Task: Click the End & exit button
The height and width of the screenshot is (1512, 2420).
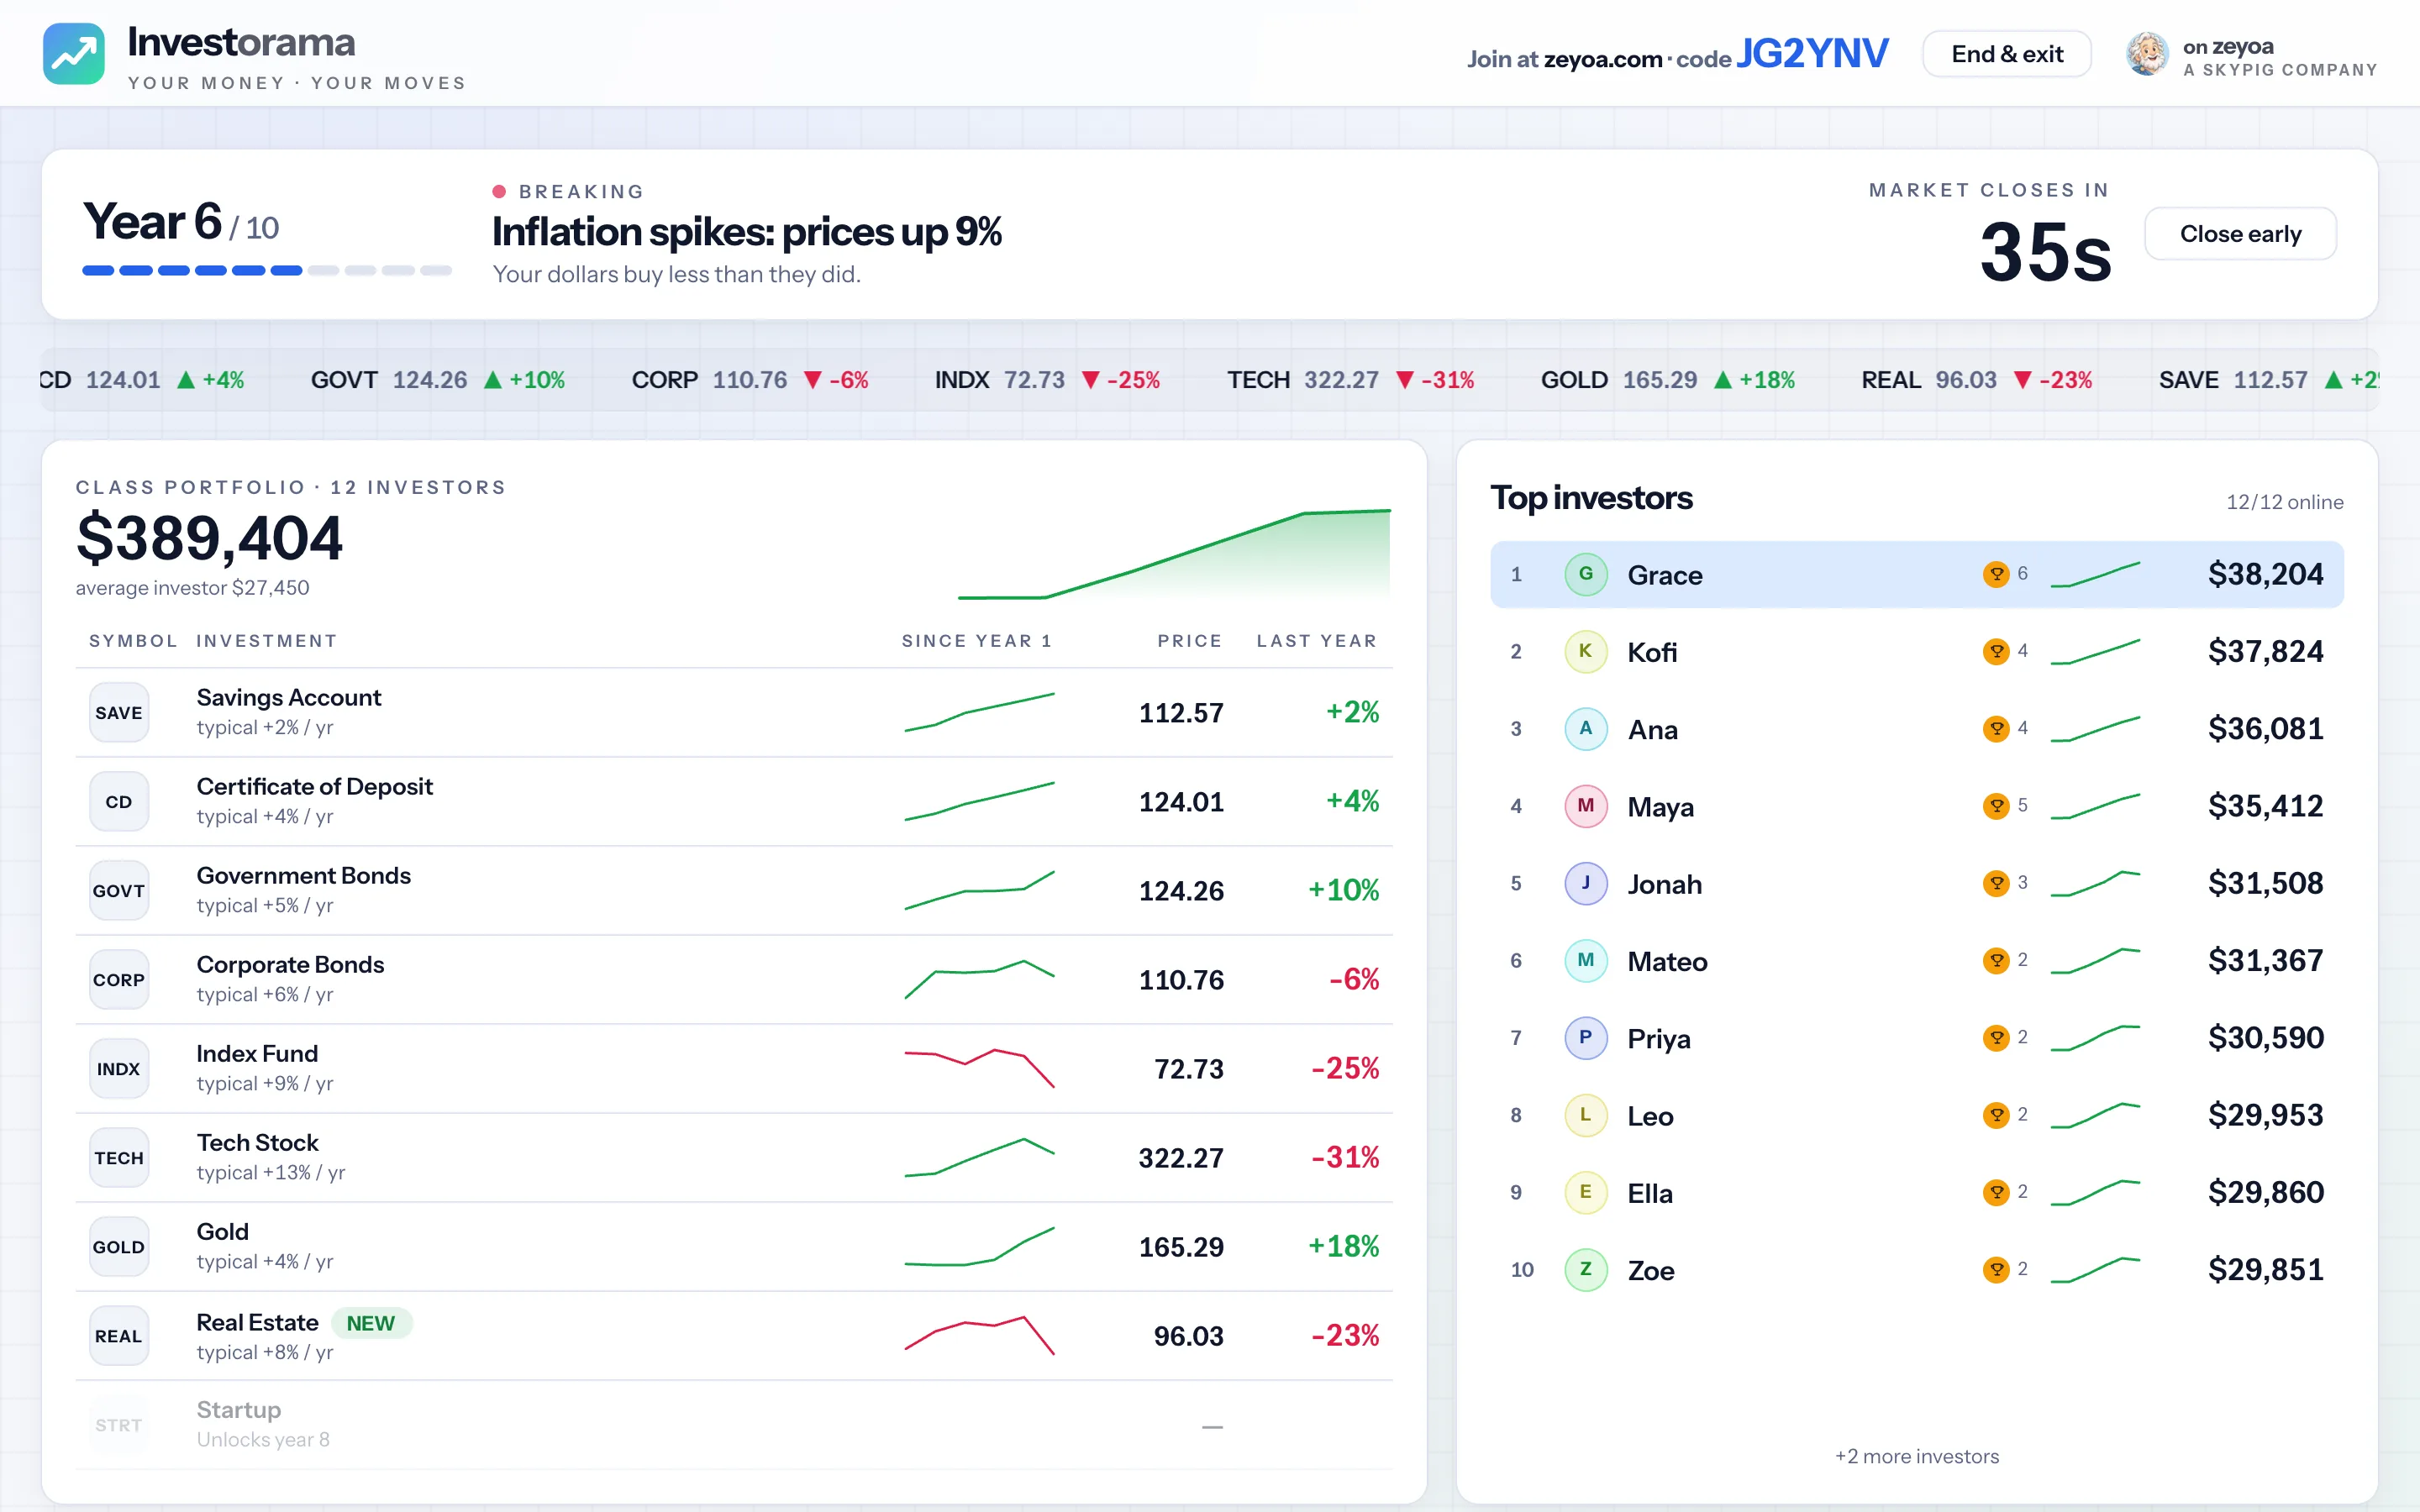Action: 2007,54
